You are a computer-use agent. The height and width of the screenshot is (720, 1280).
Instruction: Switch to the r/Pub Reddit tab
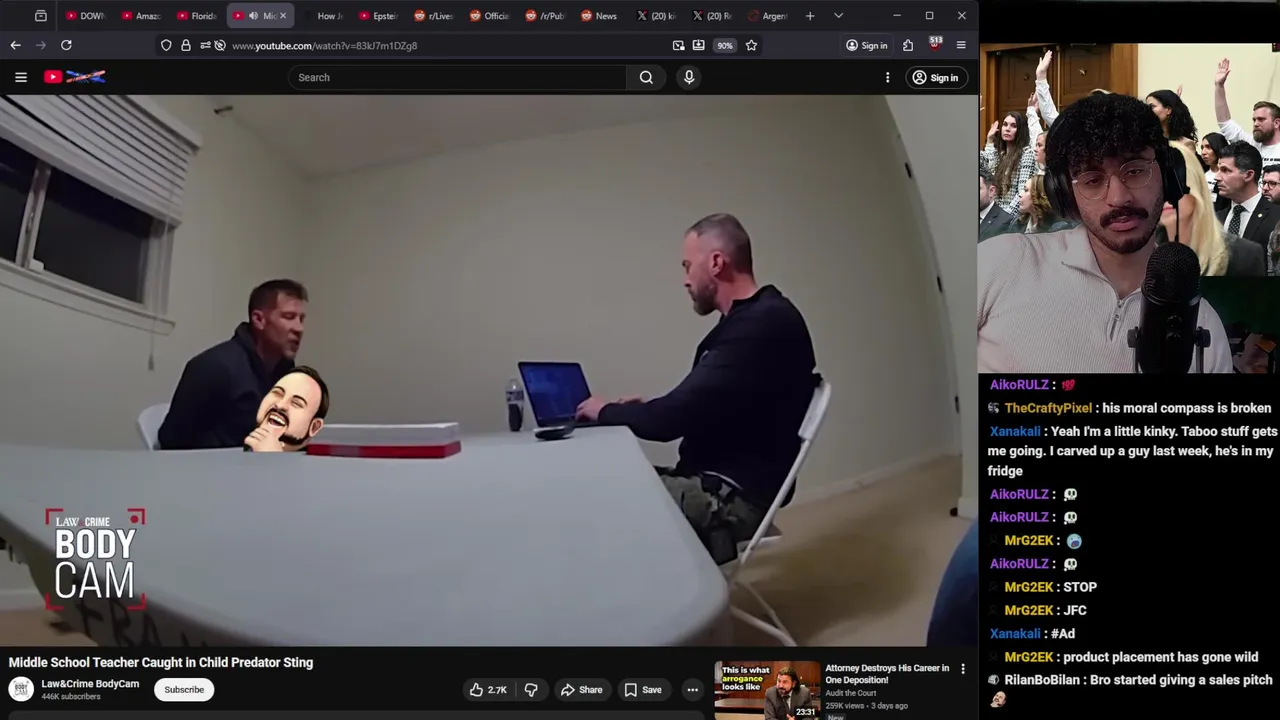click(547, 16)
